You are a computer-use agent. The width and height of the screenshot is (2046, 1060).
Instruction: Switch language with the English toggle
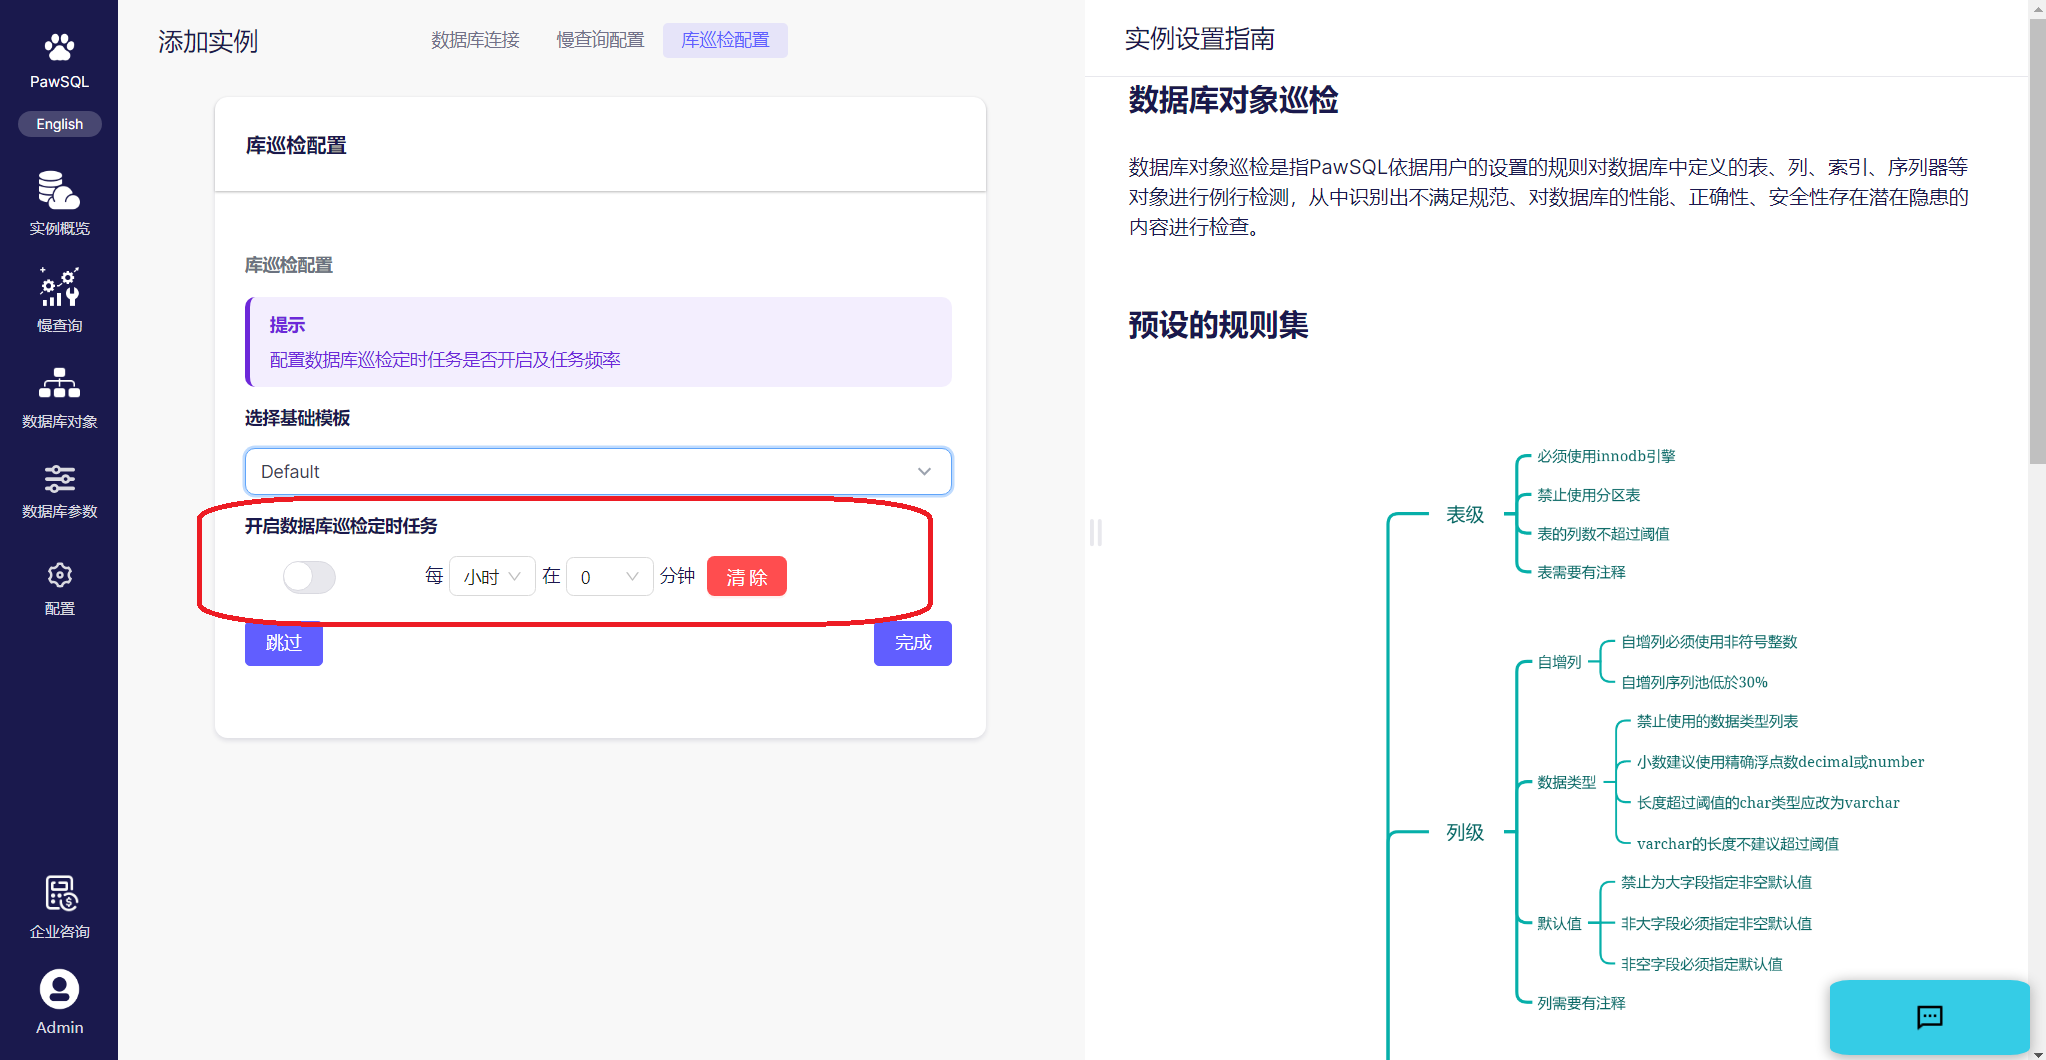point(60,124)
